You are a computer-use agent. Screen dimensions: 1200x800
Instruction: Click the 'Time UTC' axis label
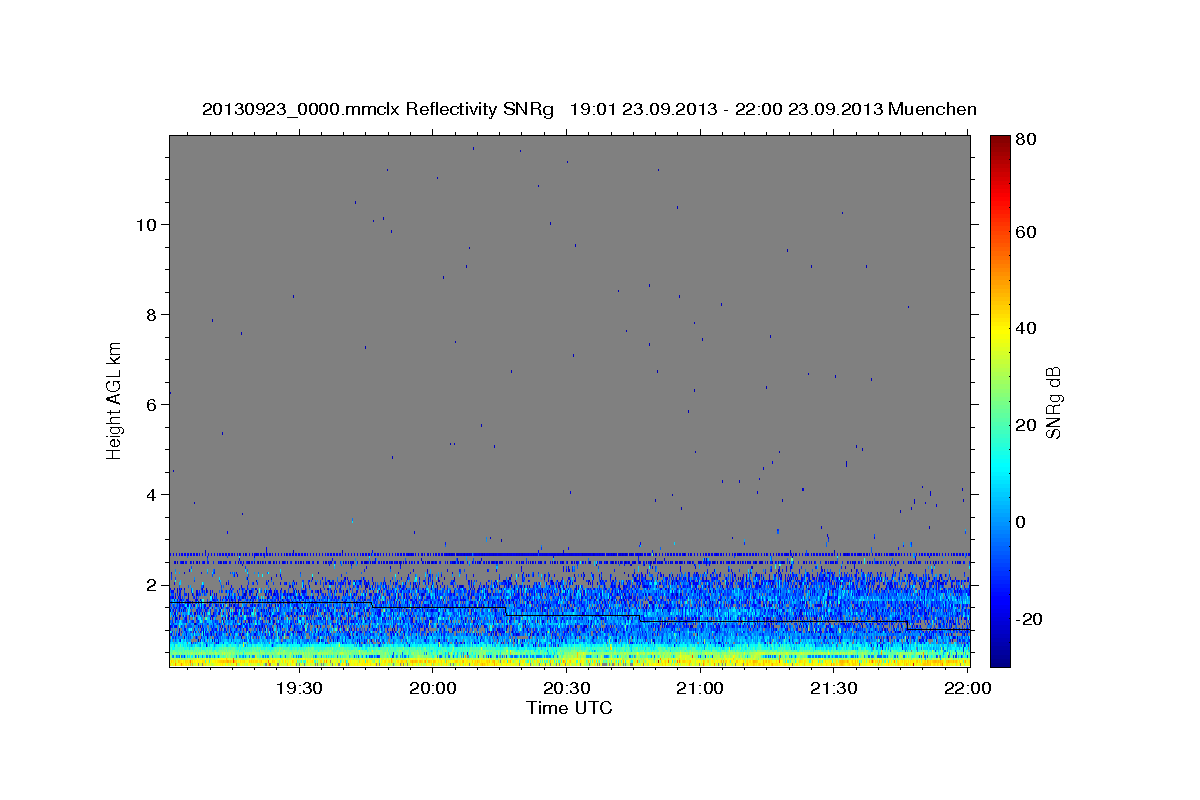click(569, 708)
